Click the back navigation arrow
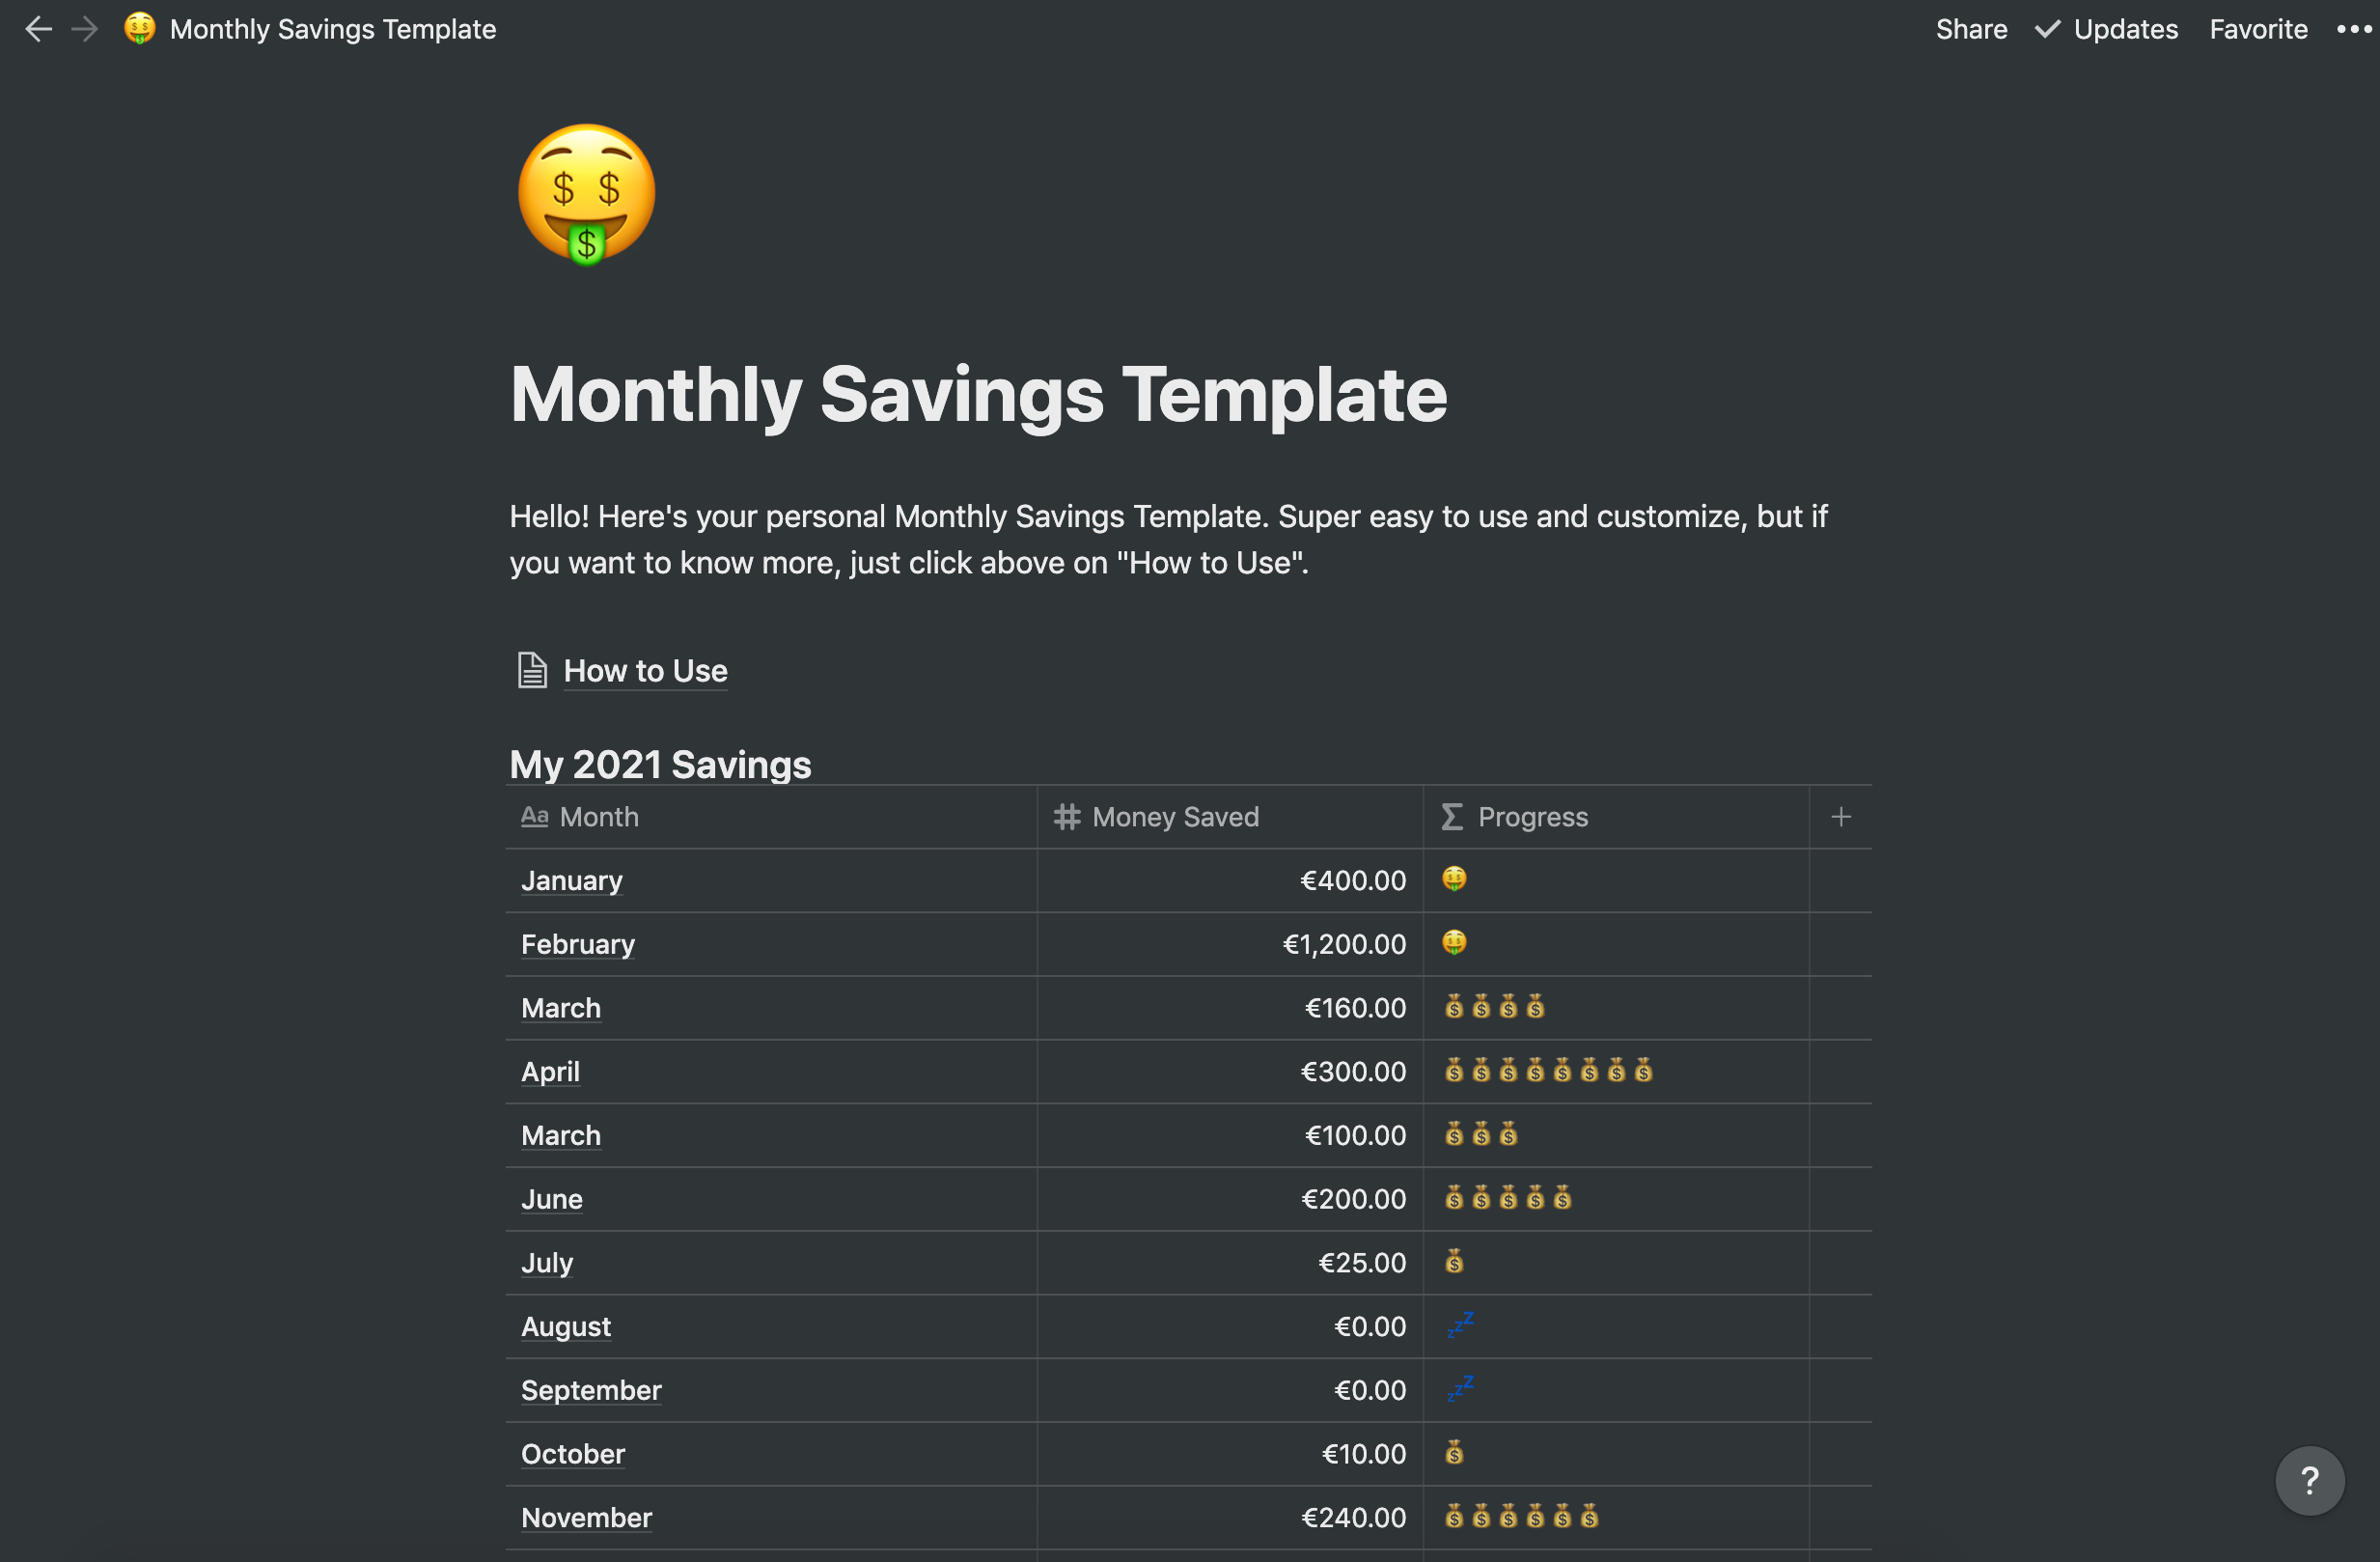The width and height of the screenshot is (2380, 1562). [38, 29]
